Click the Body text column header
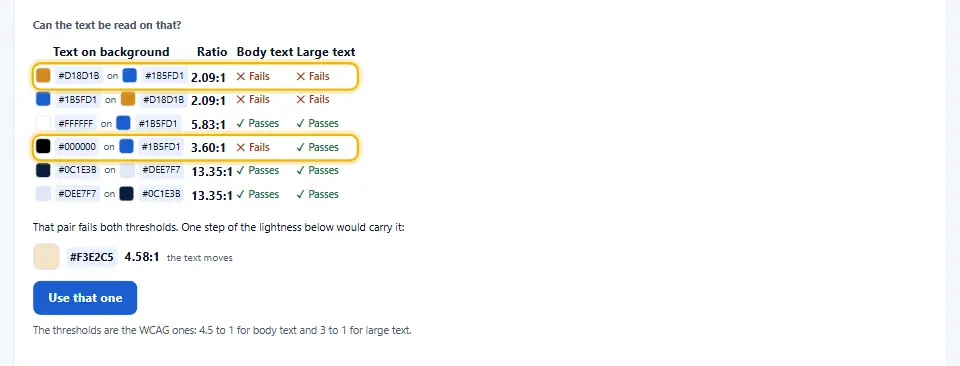Image resolution: width=960 pixels, height=366 pixels. [x=265, y=52]
